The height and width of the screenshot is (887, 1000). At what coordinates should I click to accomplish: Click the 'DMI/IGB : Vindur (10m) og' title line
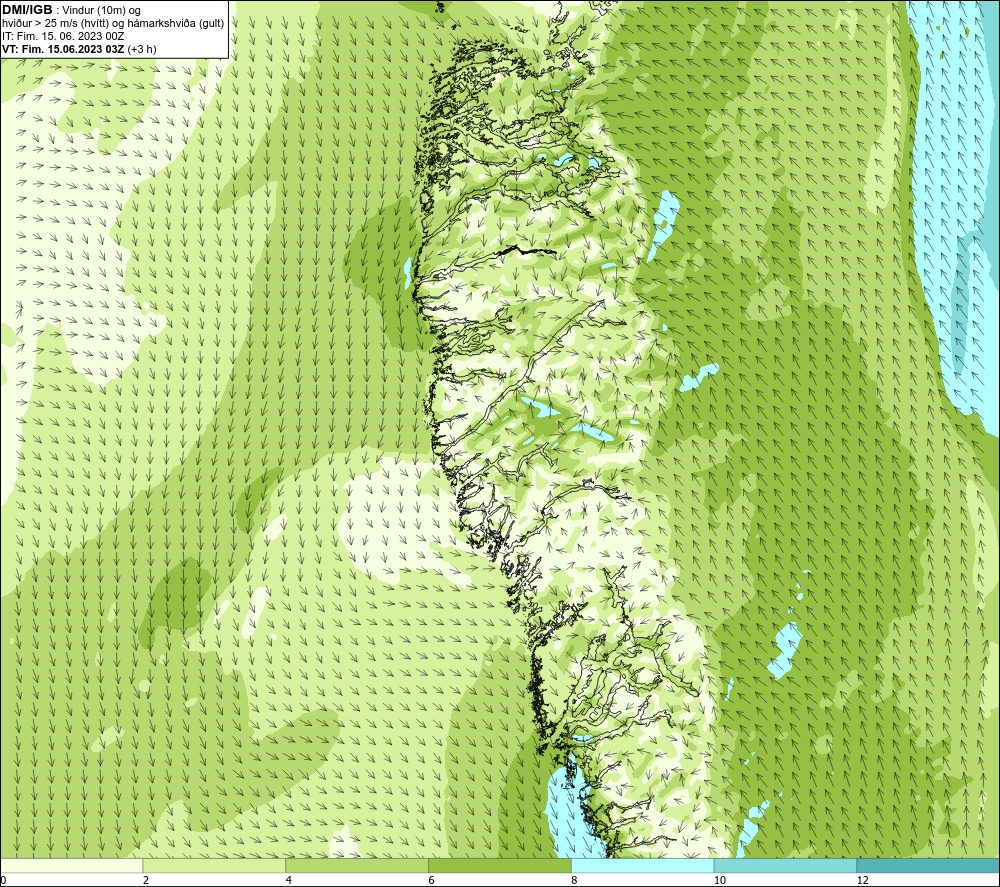tap(71, 10)
